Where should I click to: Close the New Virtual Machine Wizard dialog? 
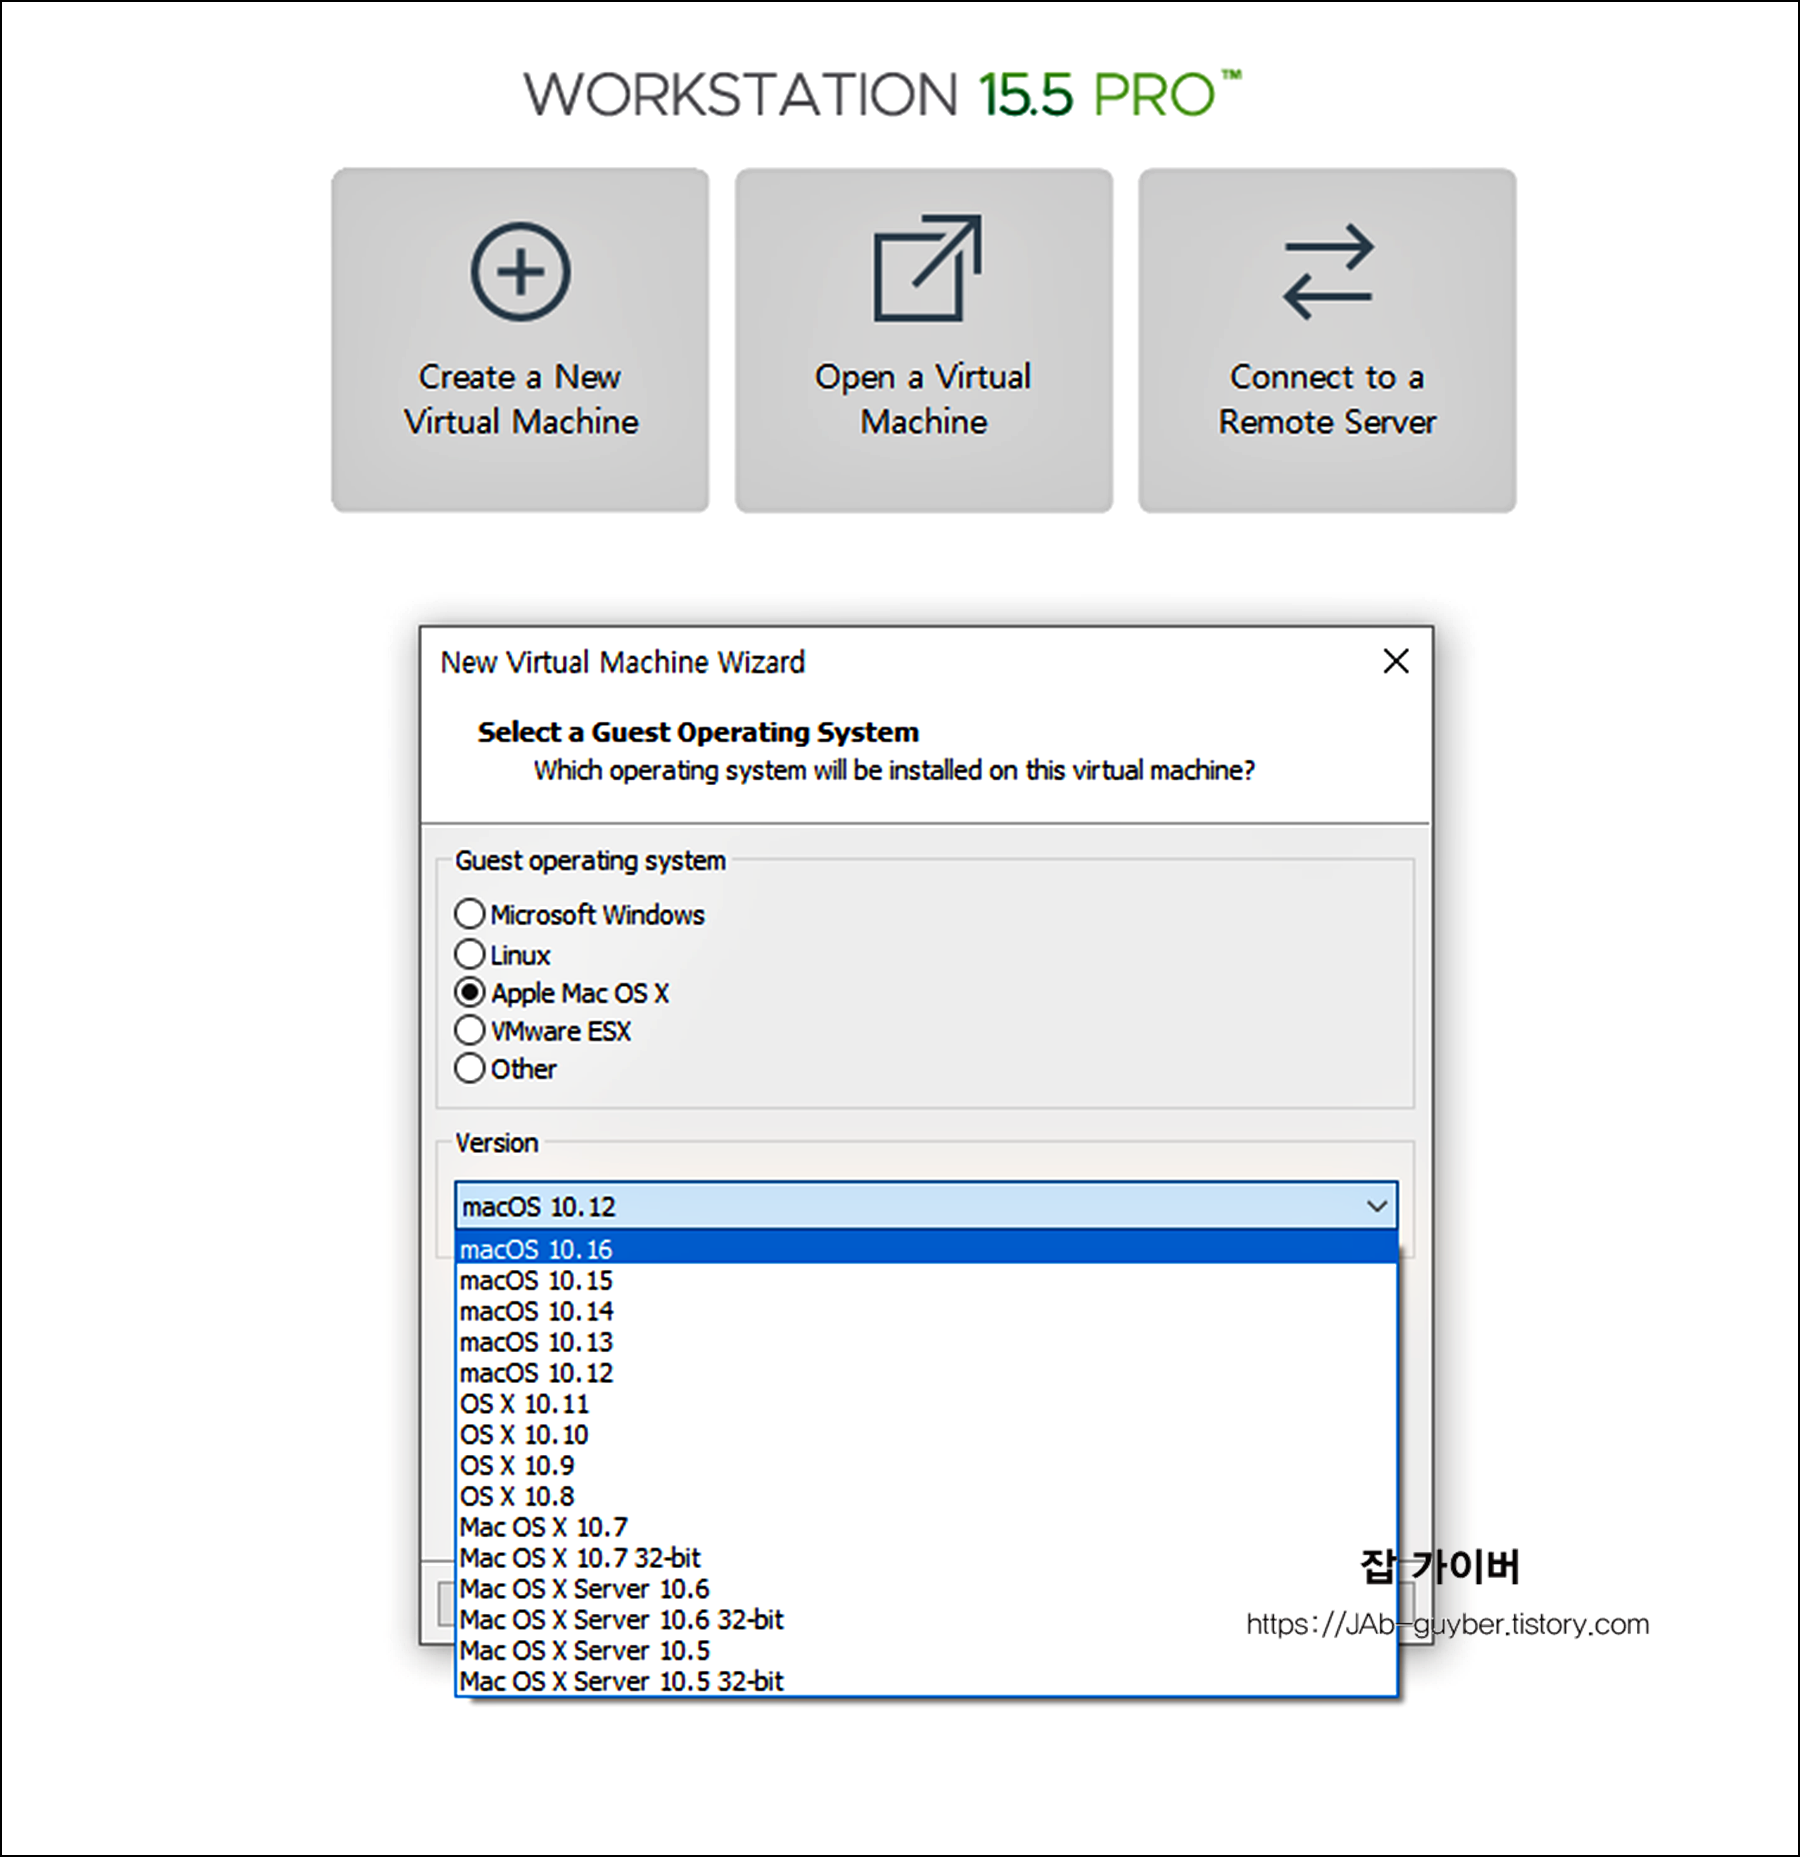pyautogui.click(x=1396, y=661)
